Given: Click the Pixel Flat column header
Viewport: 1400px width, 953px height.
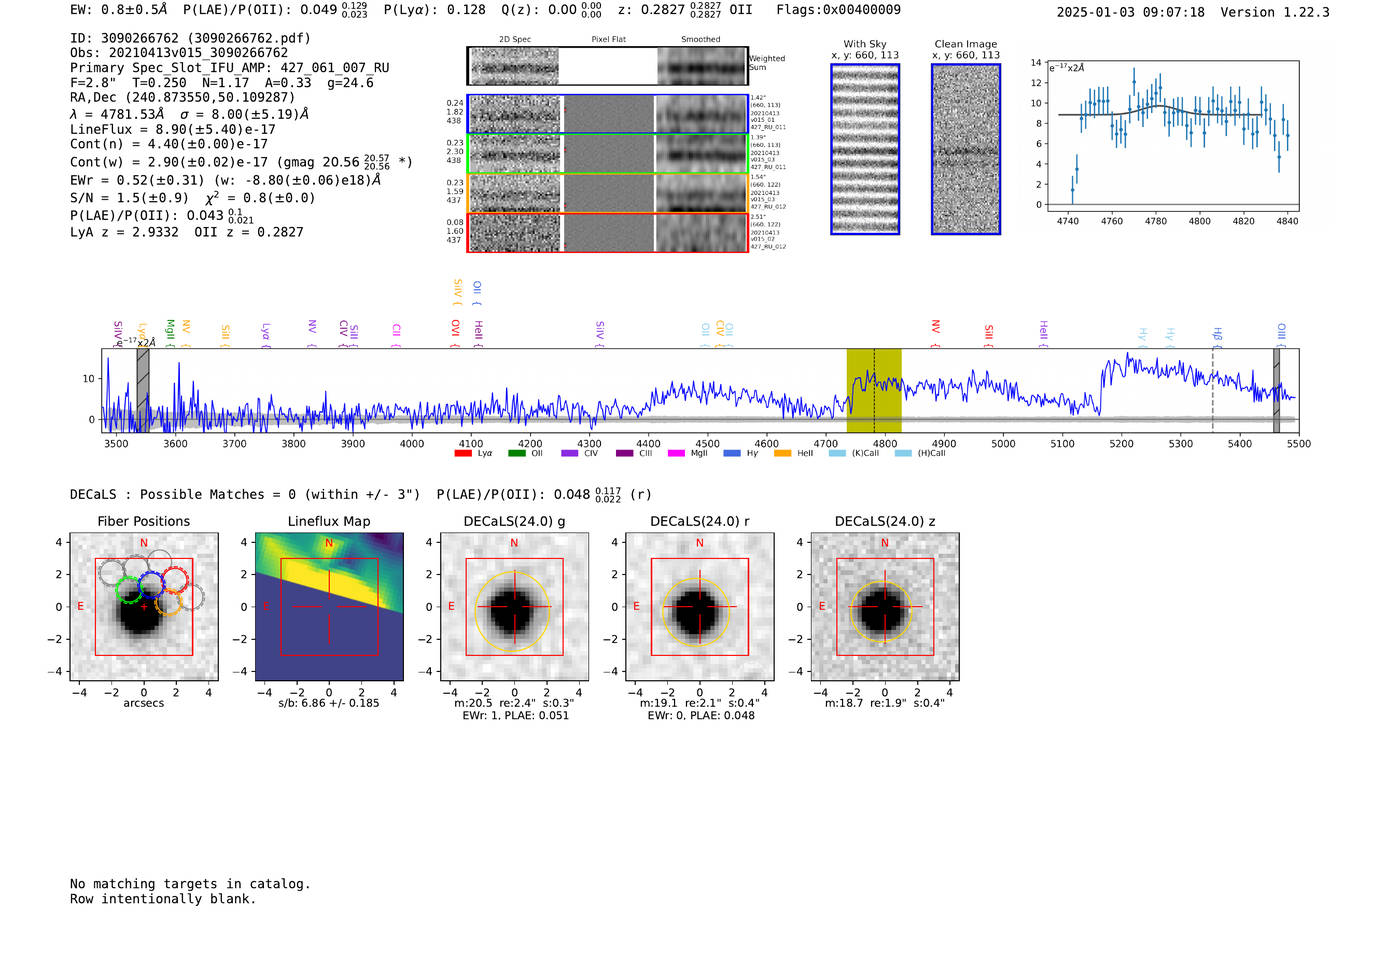Looking at the screenshot, I should pyautogui.click(x=608, y=39).
